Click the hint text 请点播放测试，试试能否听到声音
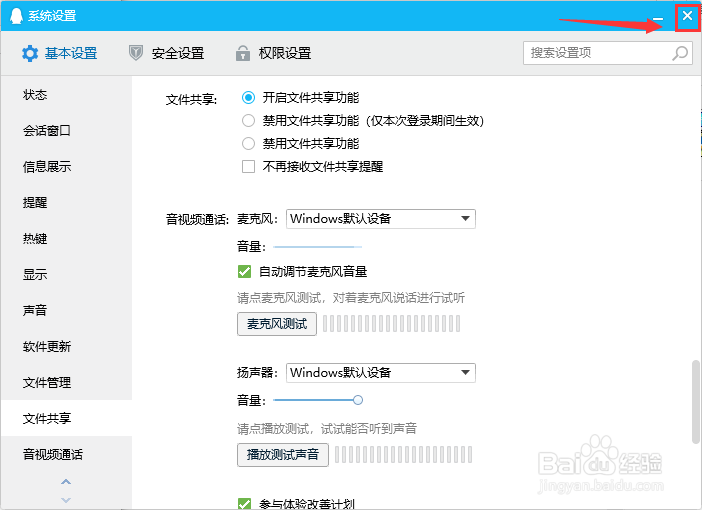702x510 pixels. [x=327, y=429]
